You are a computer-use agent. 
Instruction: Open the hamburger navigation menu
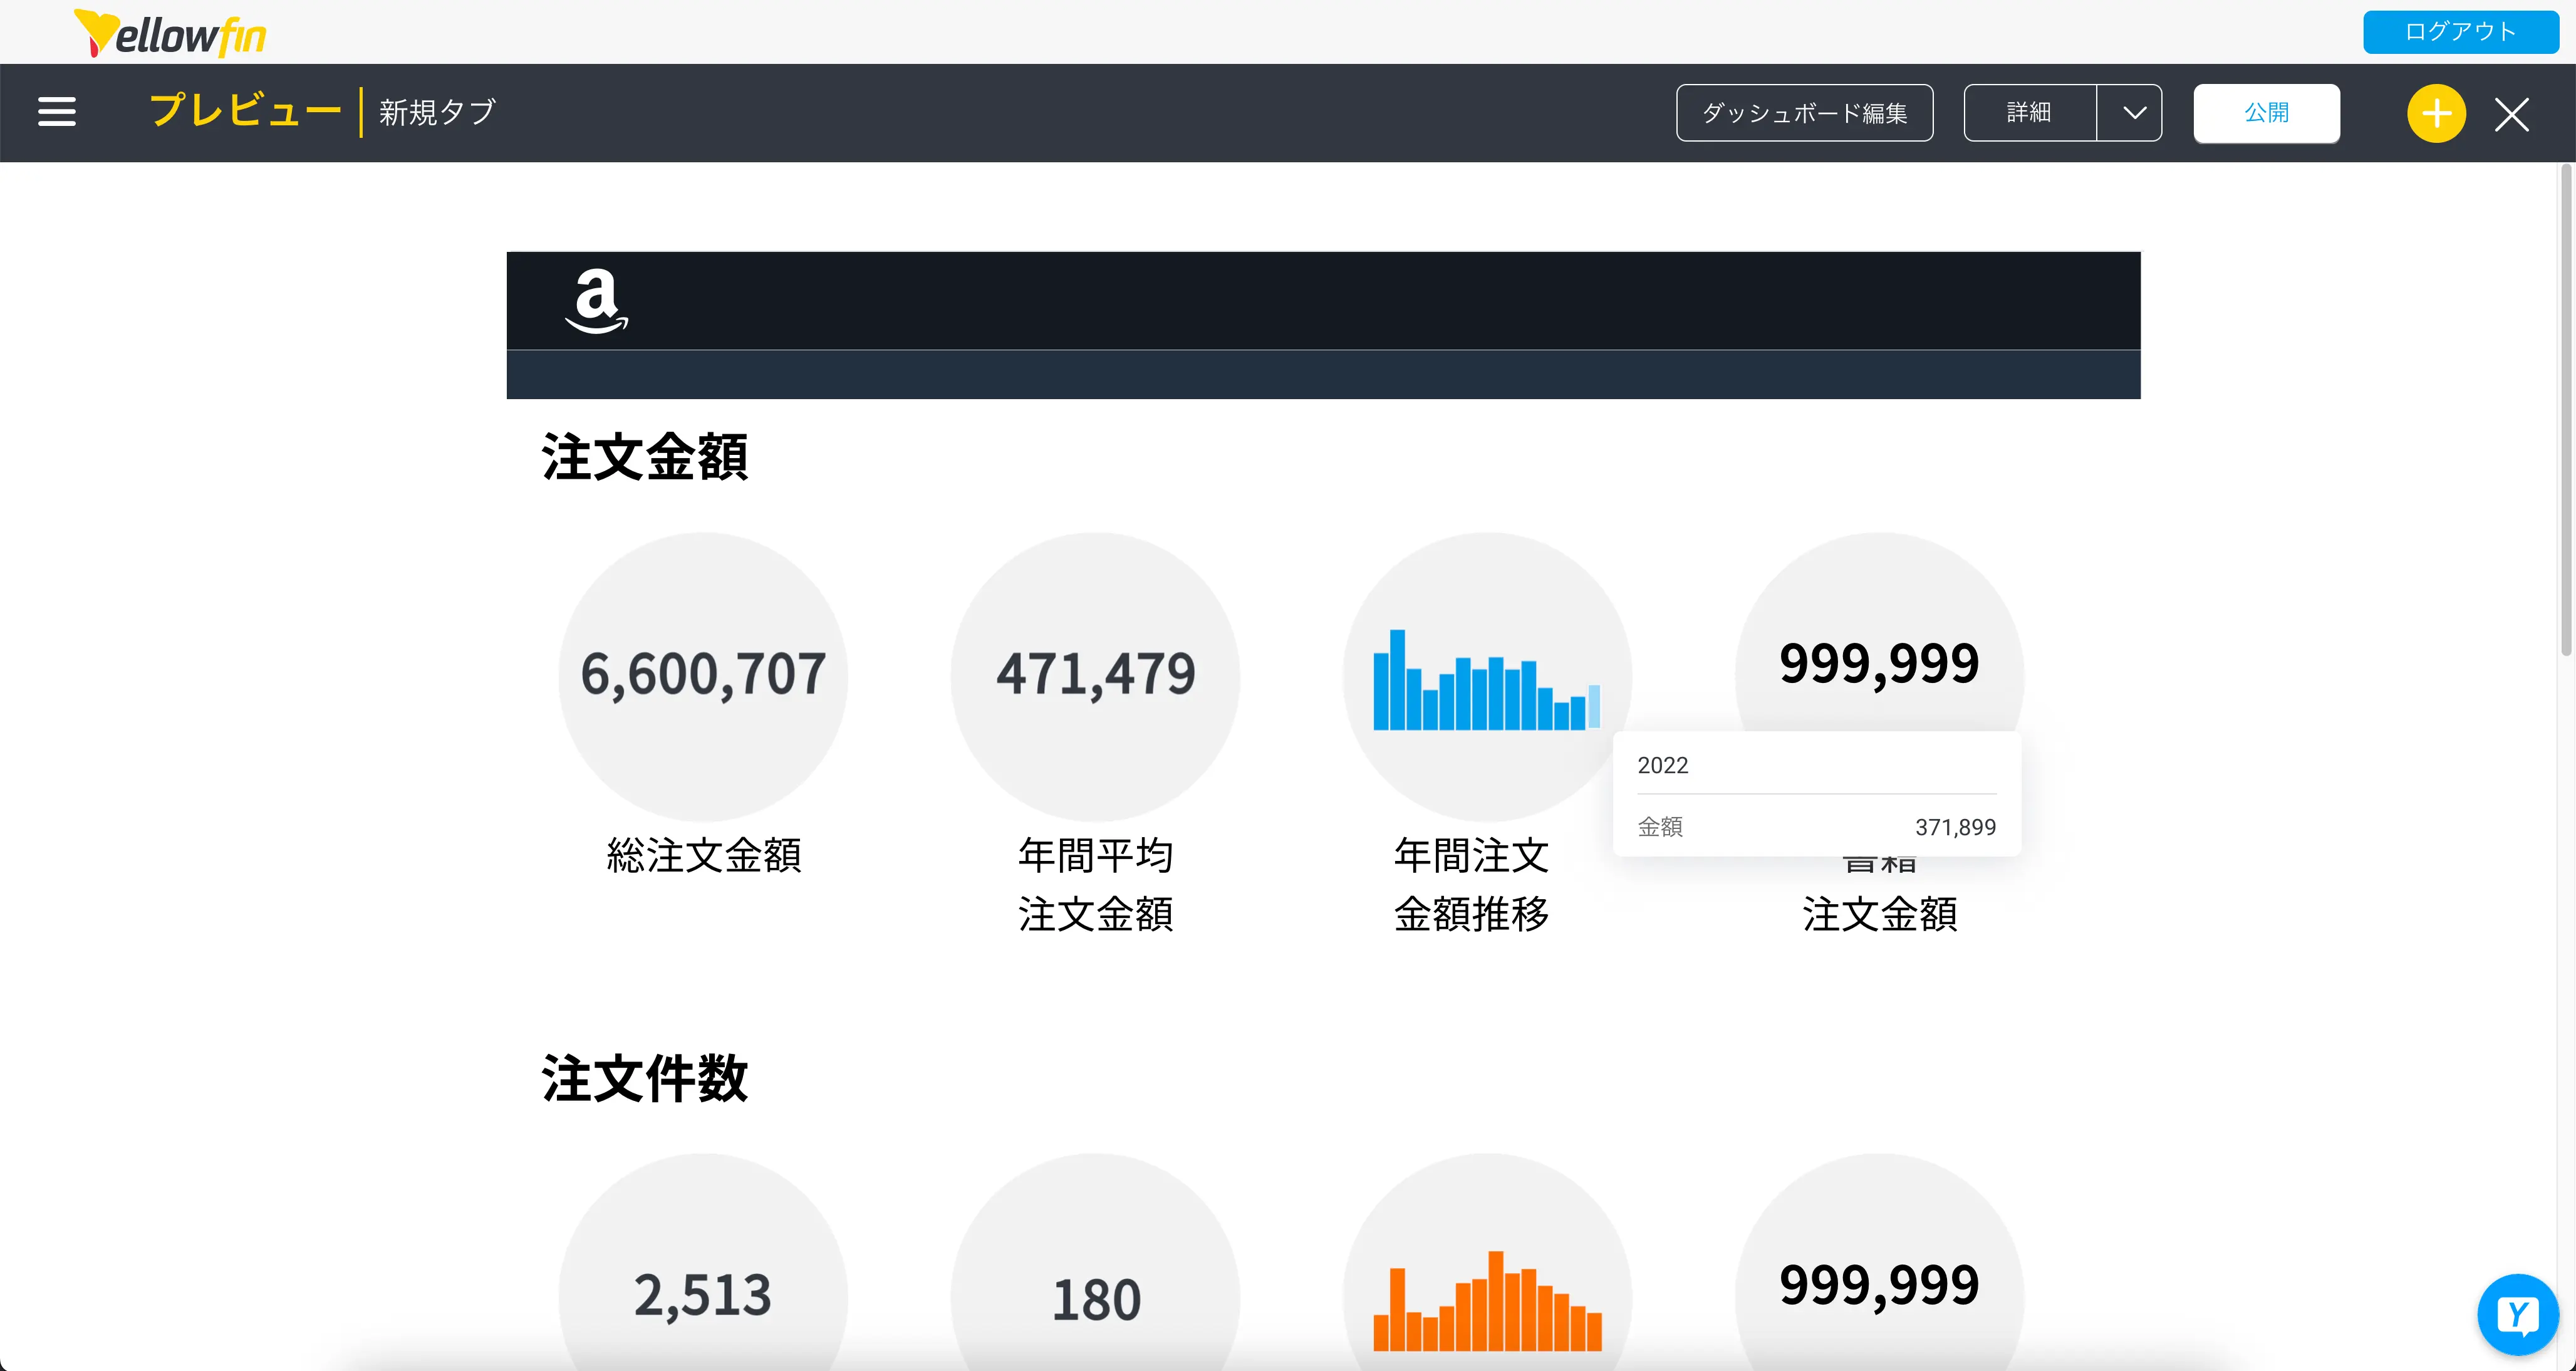[57, 112]
